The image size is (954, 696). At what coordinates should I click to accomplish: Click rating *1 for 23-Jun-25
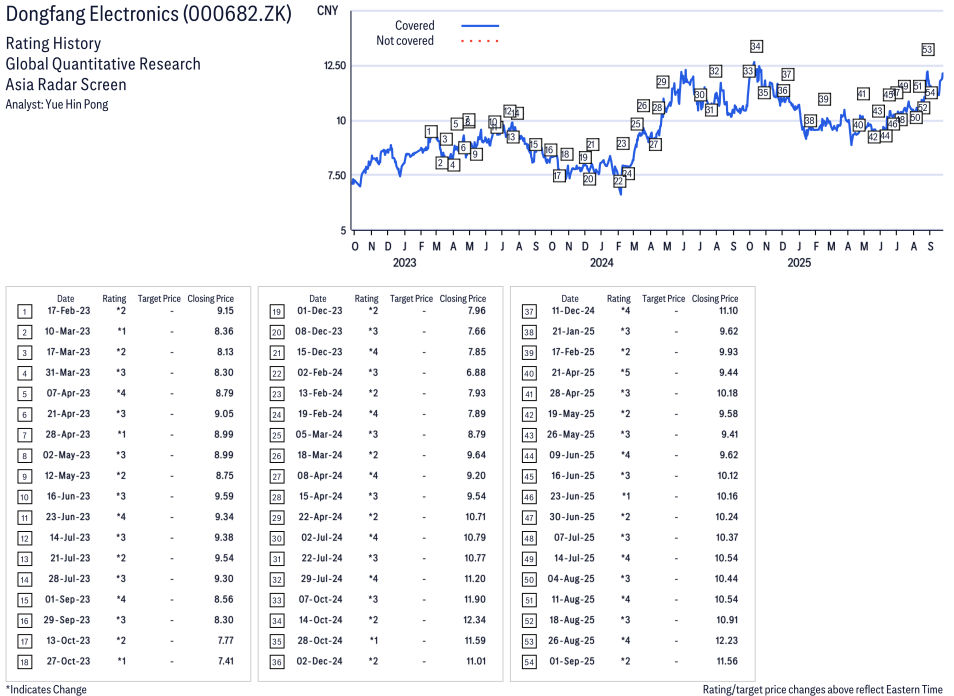625,496
